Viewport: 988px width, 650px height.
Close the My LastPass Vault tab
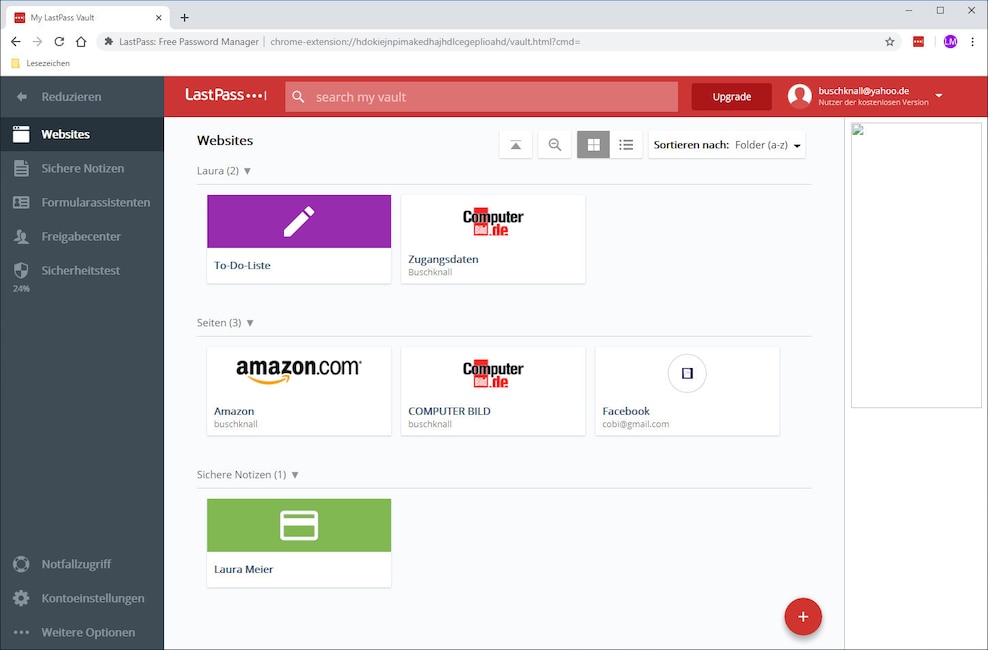point(159,18)
